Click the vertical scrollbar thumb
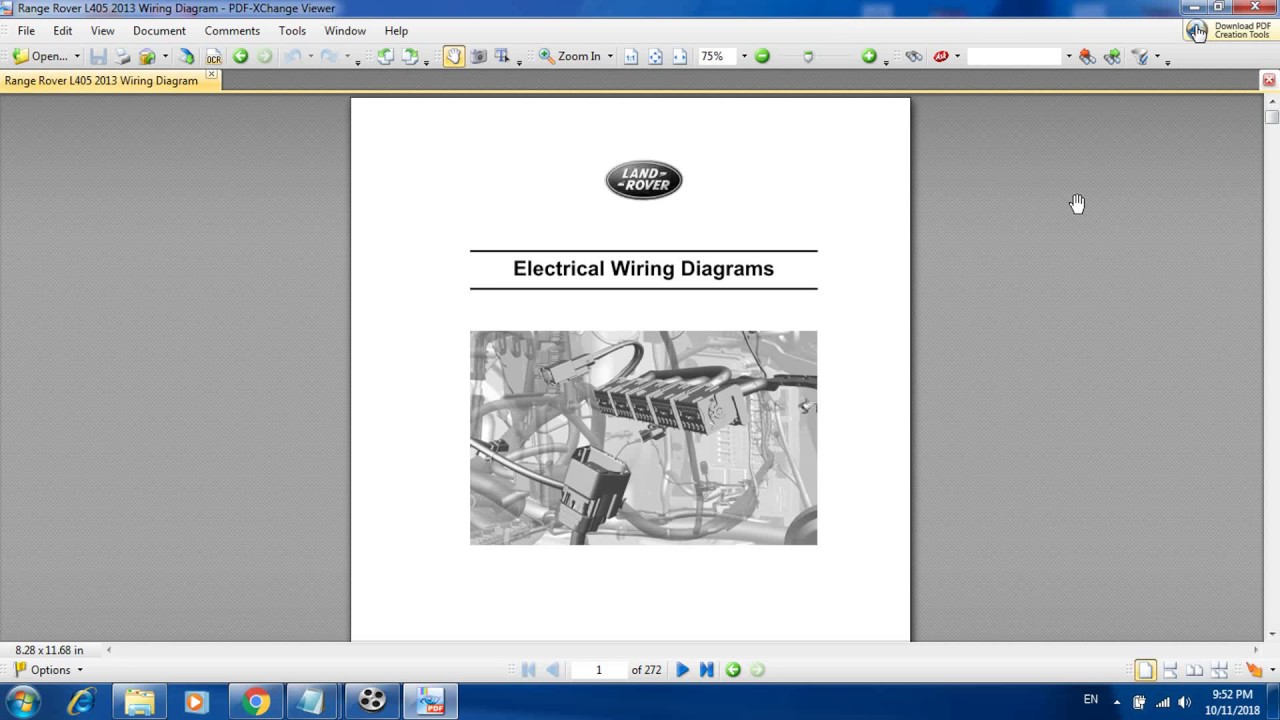 point(1272,116)
